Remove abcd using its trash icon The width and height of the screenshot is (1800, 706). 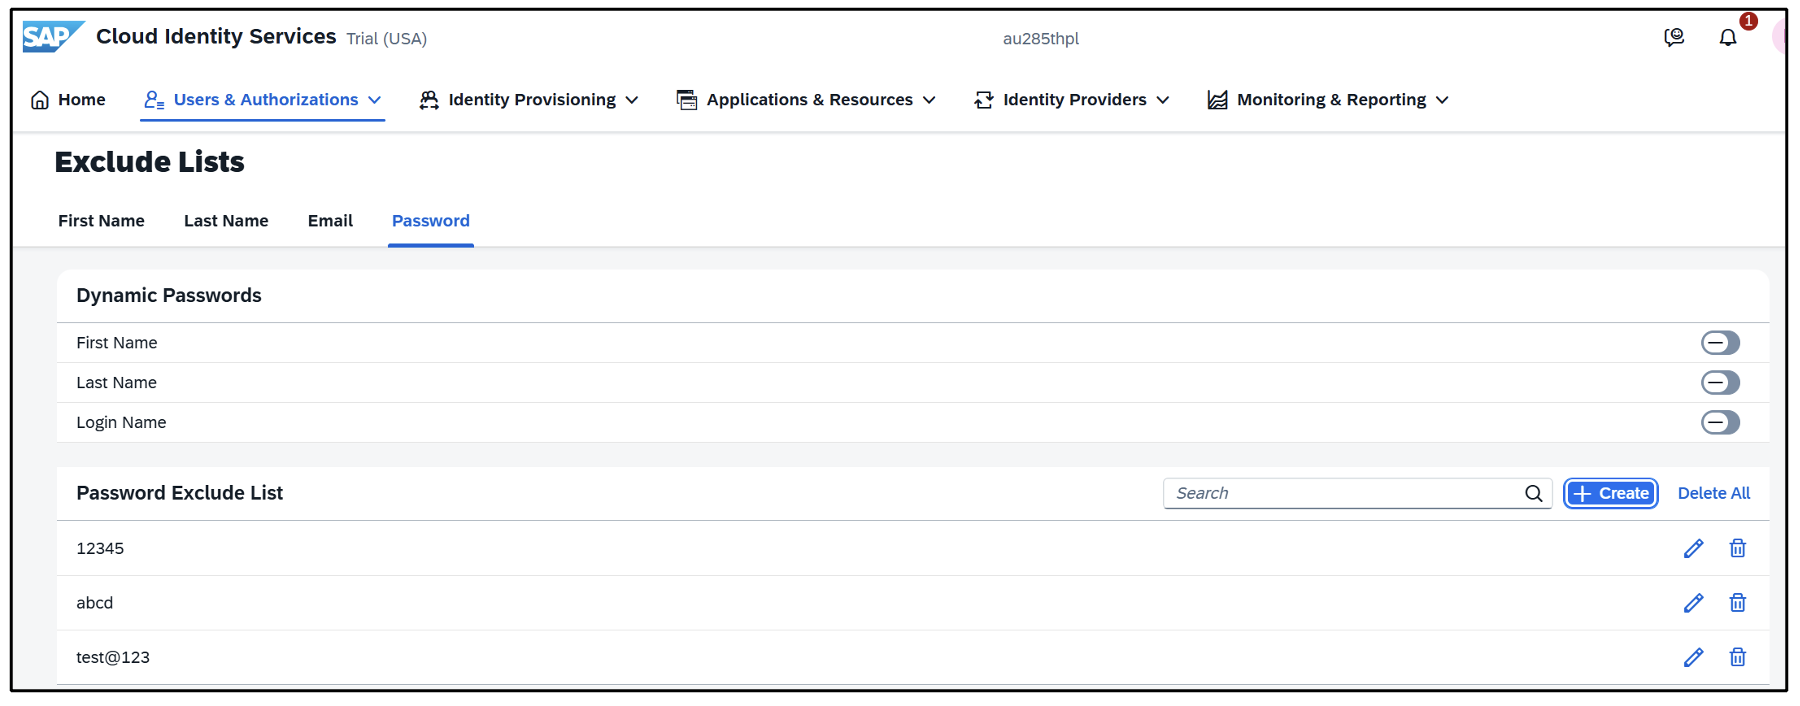1738,603
